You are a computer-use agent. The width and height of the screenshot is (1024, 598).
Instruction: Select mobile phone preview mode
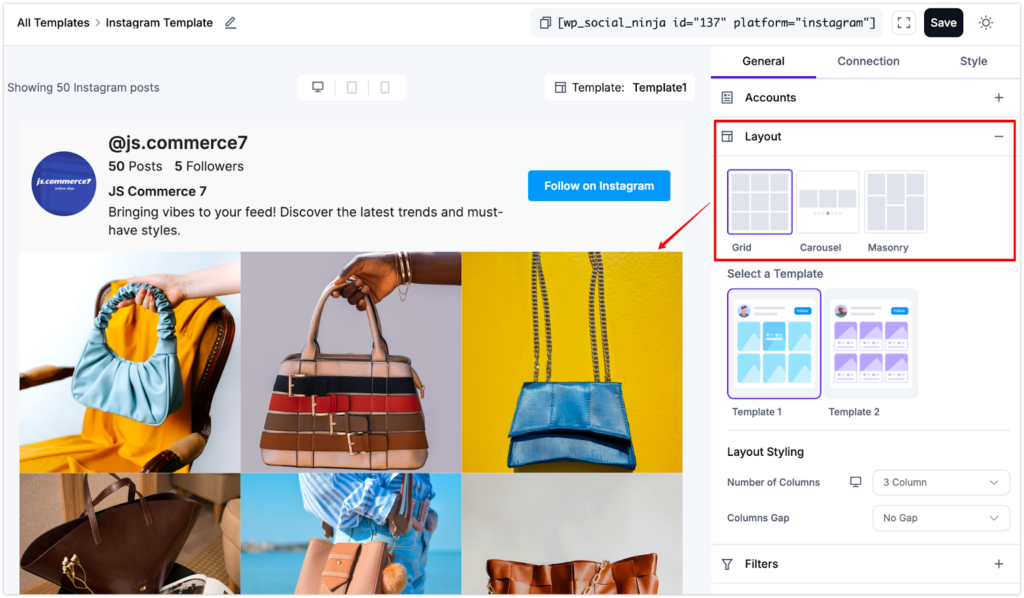click(x=386, y=87)
